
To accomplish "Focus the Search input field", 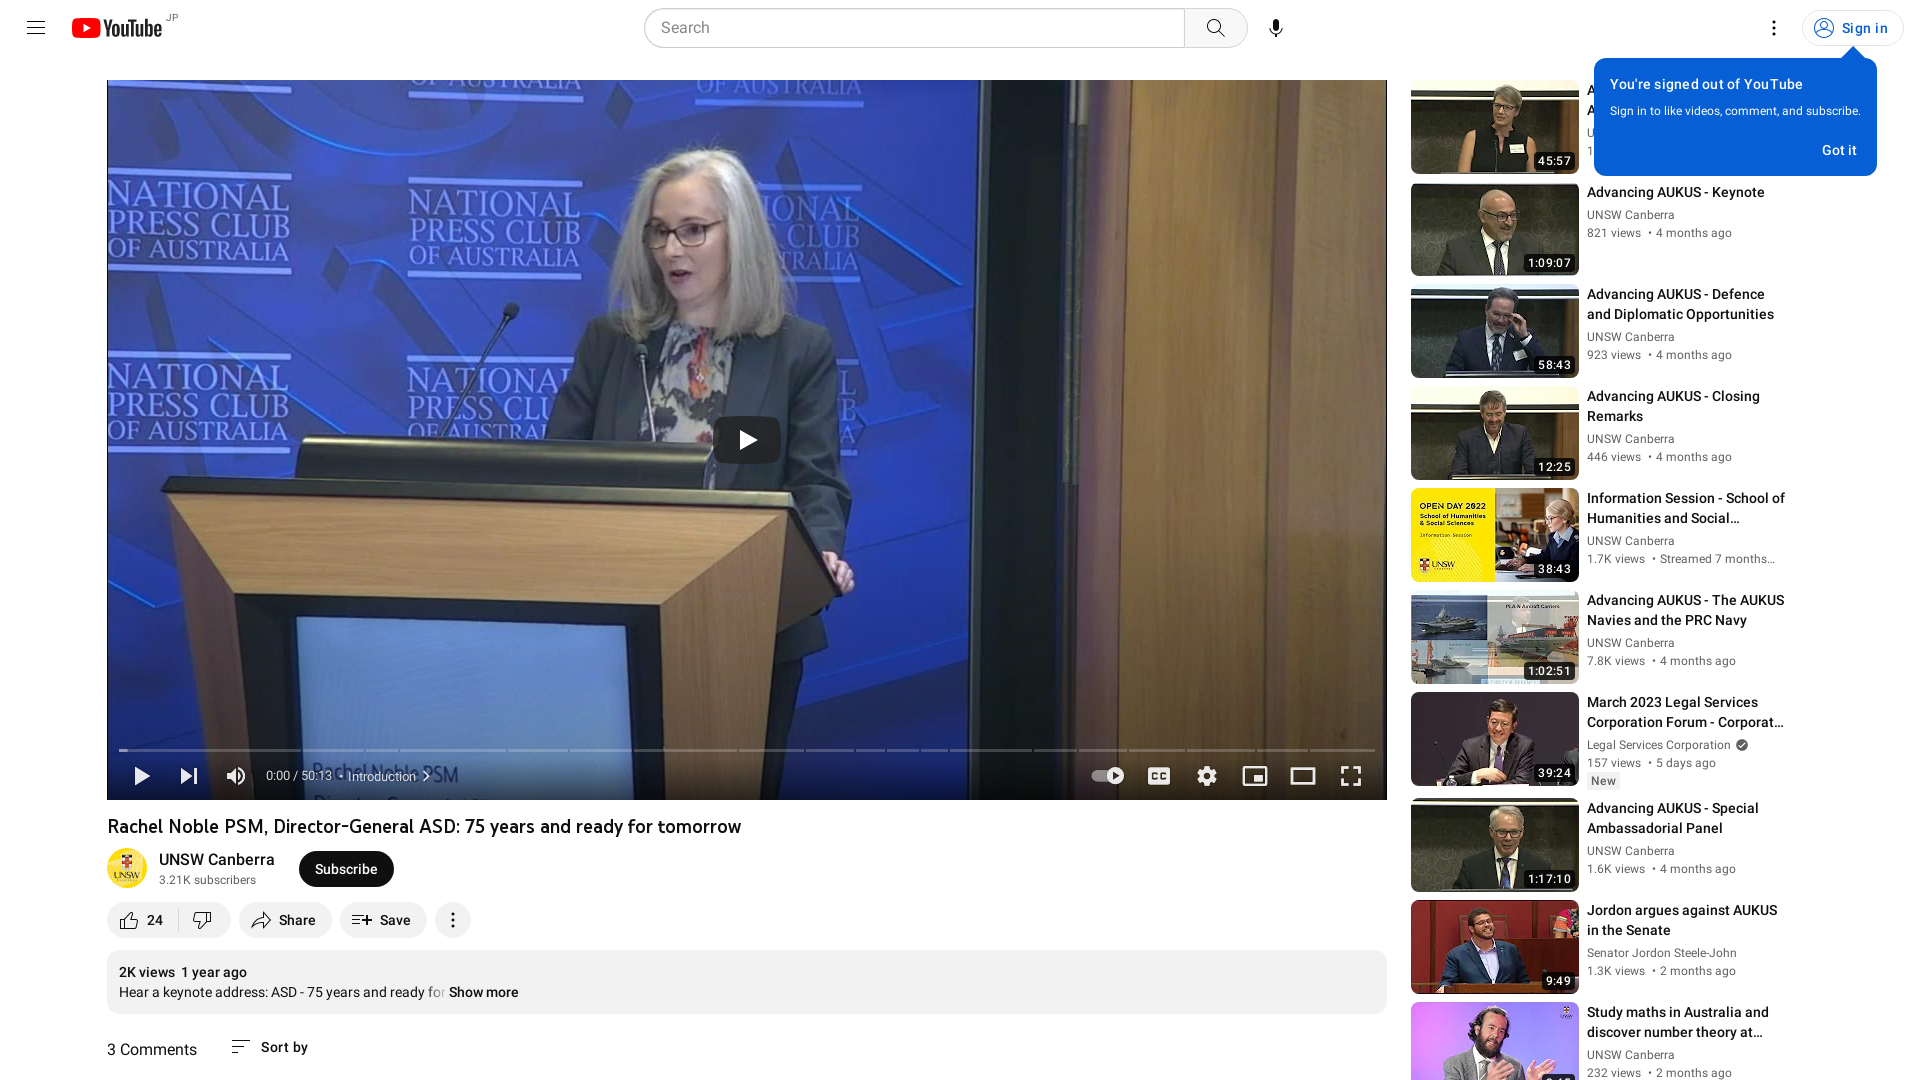I will coord(914,28).
